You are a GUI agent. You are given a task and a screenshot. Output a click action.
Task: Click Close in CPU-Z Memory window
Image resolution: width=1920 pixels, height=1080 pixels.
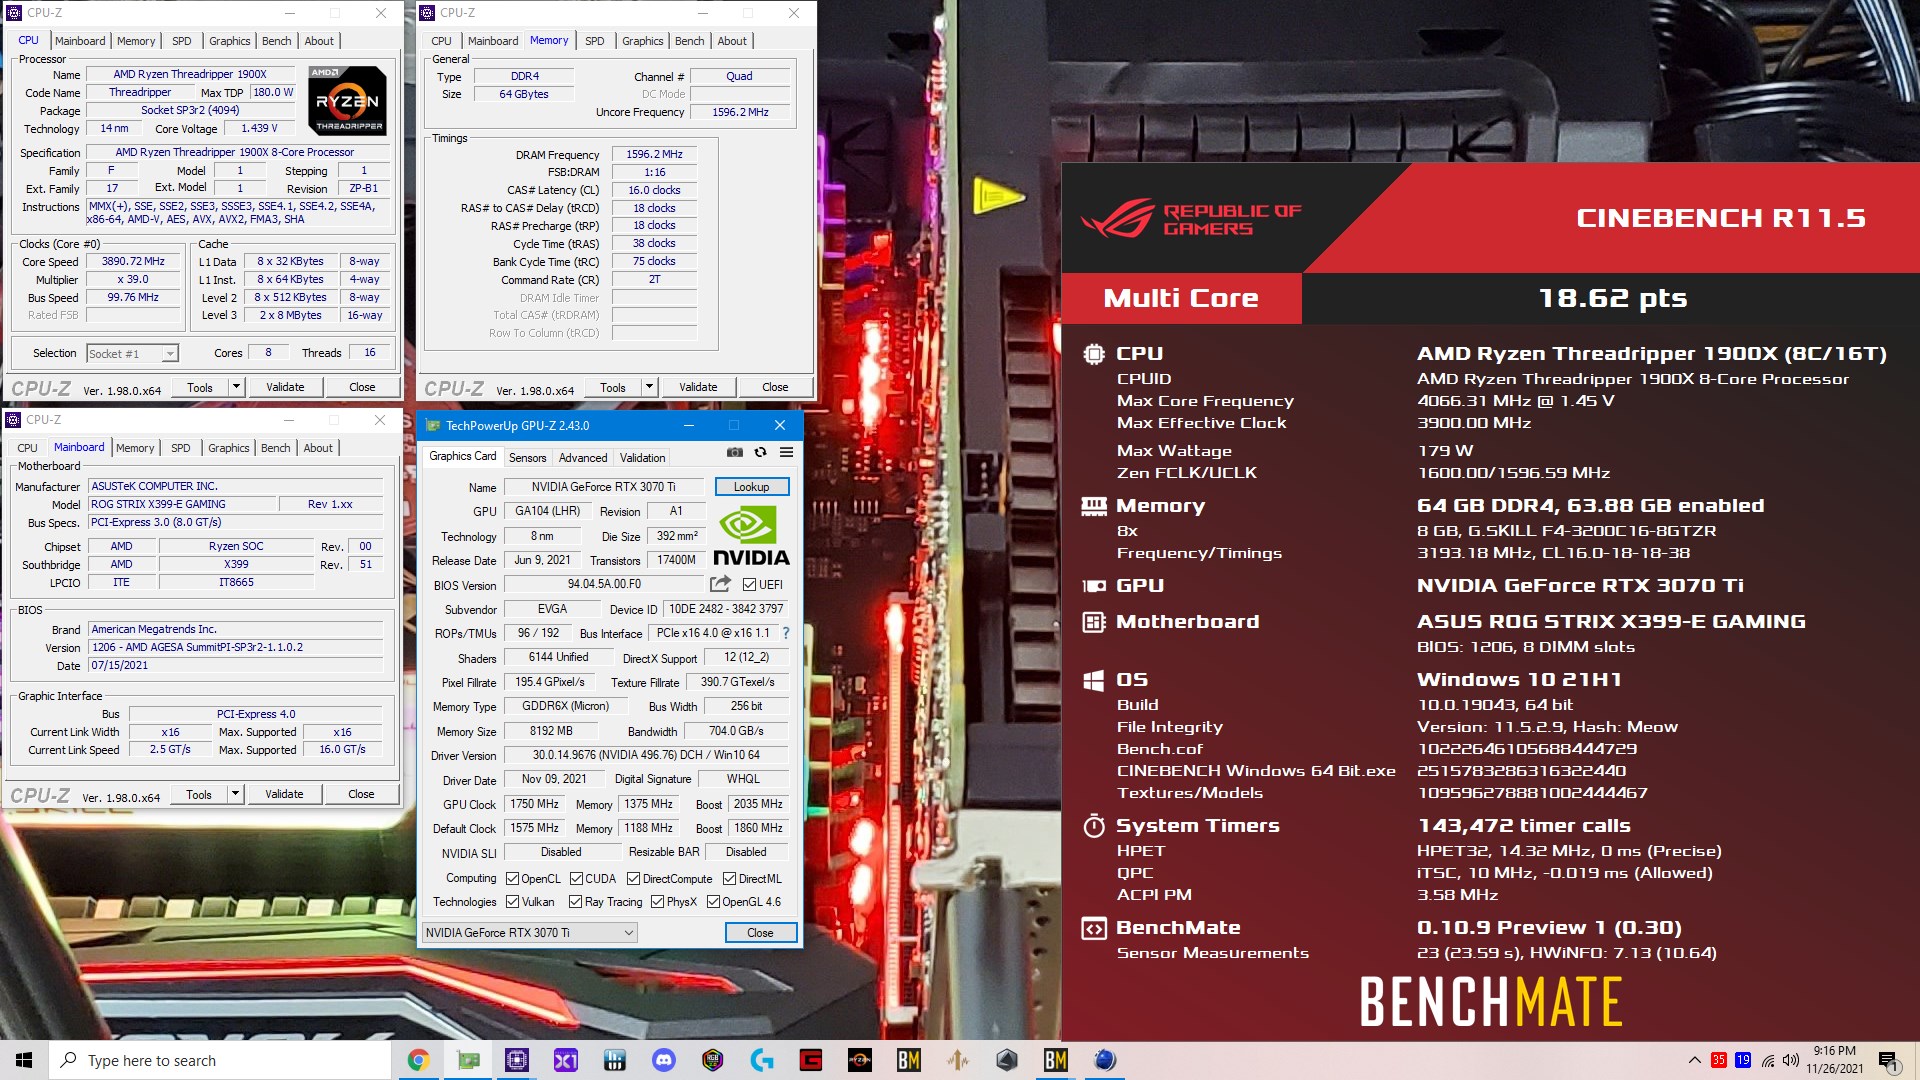coord(775,387)
